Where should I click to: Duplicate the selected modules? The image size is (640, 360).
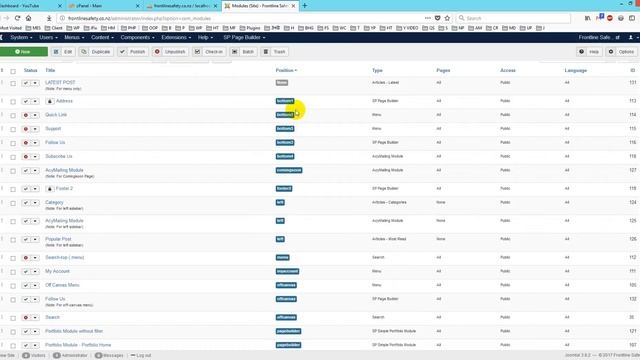pos(96,52)
